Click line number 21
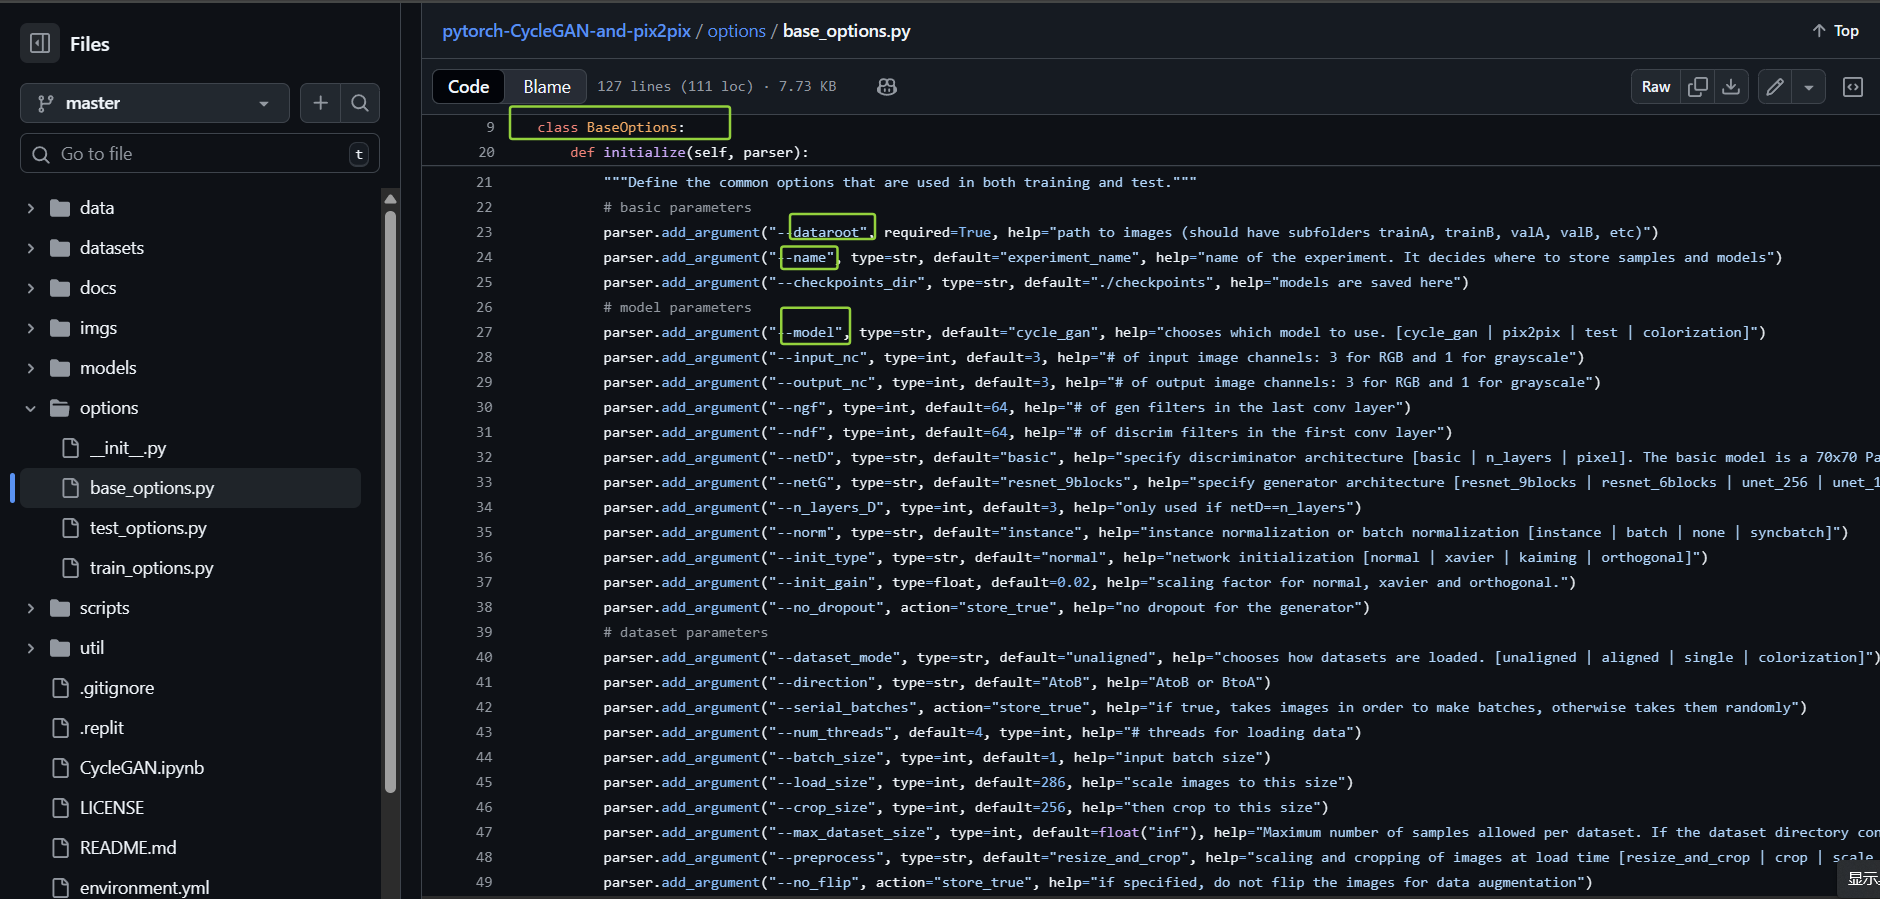 pyautogui.click(x=484, y=182)
